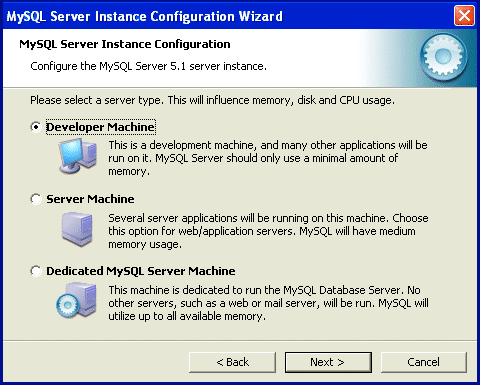
Task: Click the 'utilize up to all available memory' paragraph
Action: (x=268, y=303)
